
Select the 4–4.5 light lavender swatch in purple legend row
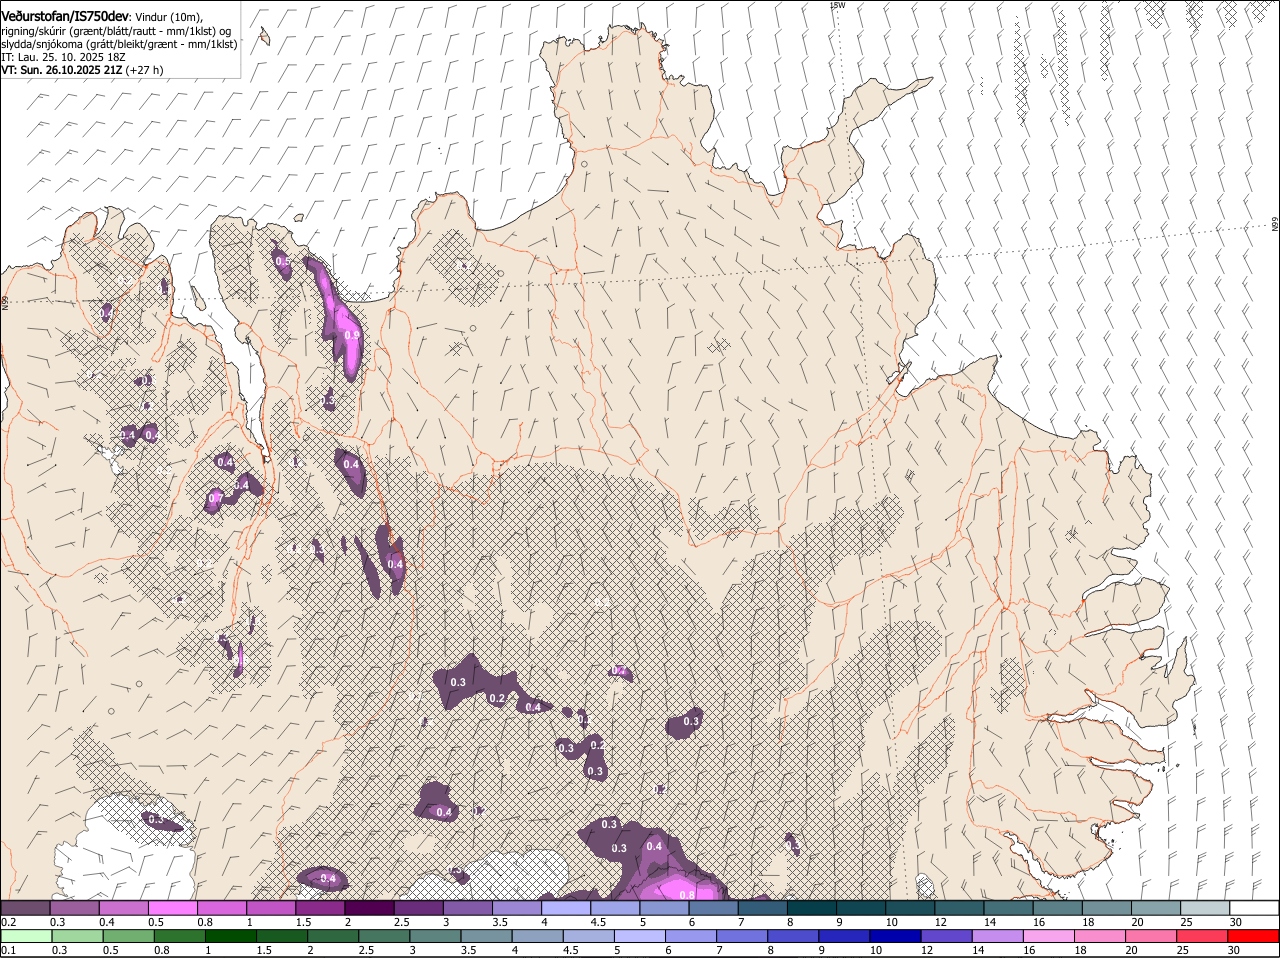tap(566, 908)
